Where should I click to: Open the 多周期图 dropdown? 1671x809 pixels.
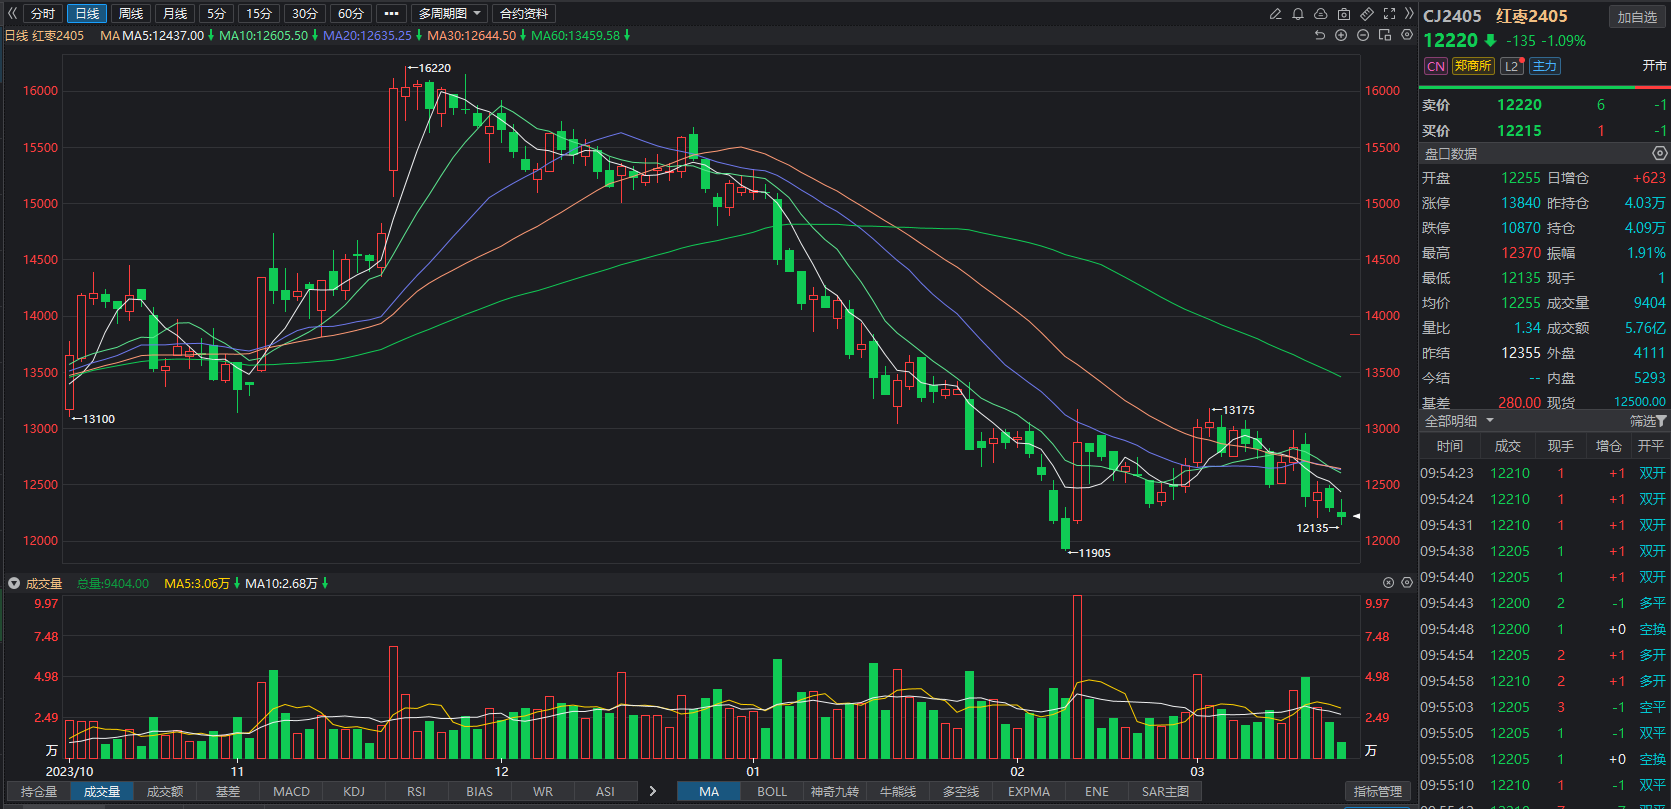[449, 14]
